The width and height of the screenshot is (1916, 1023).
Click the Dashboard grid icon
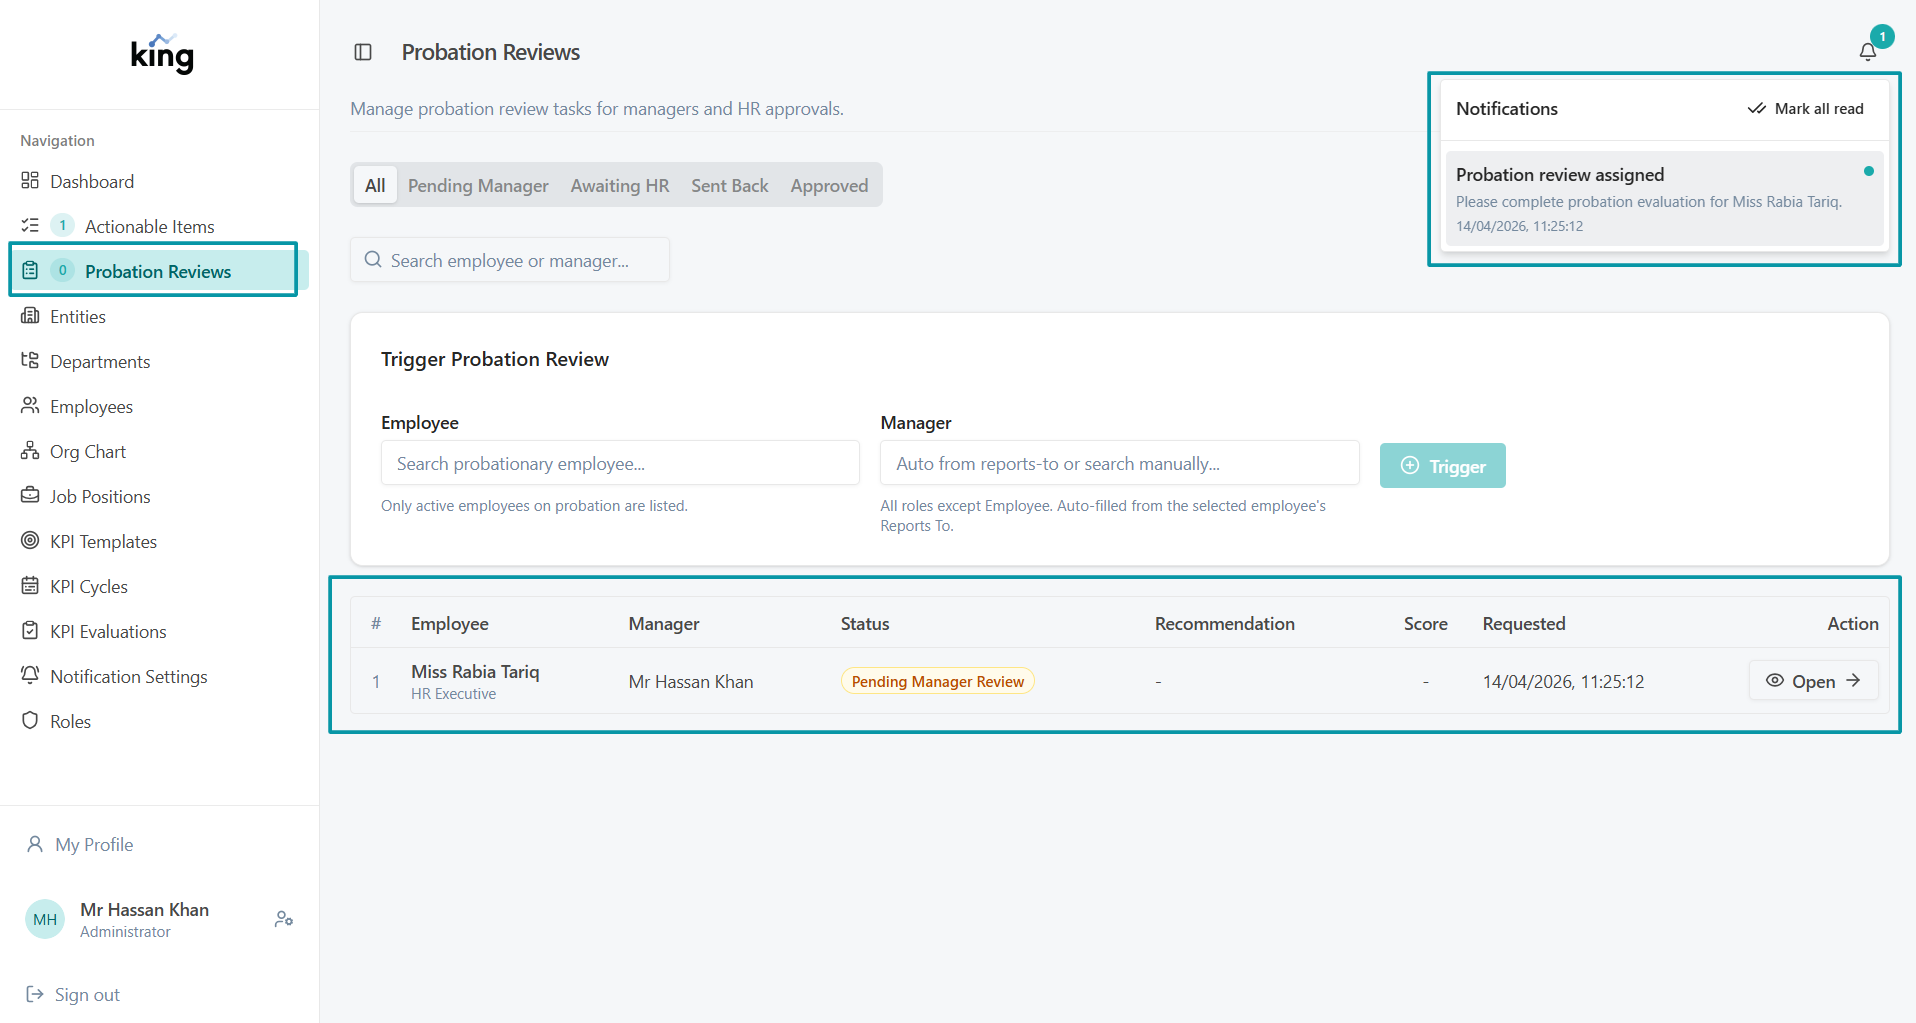pyautogui.click(x=30, y=181)
